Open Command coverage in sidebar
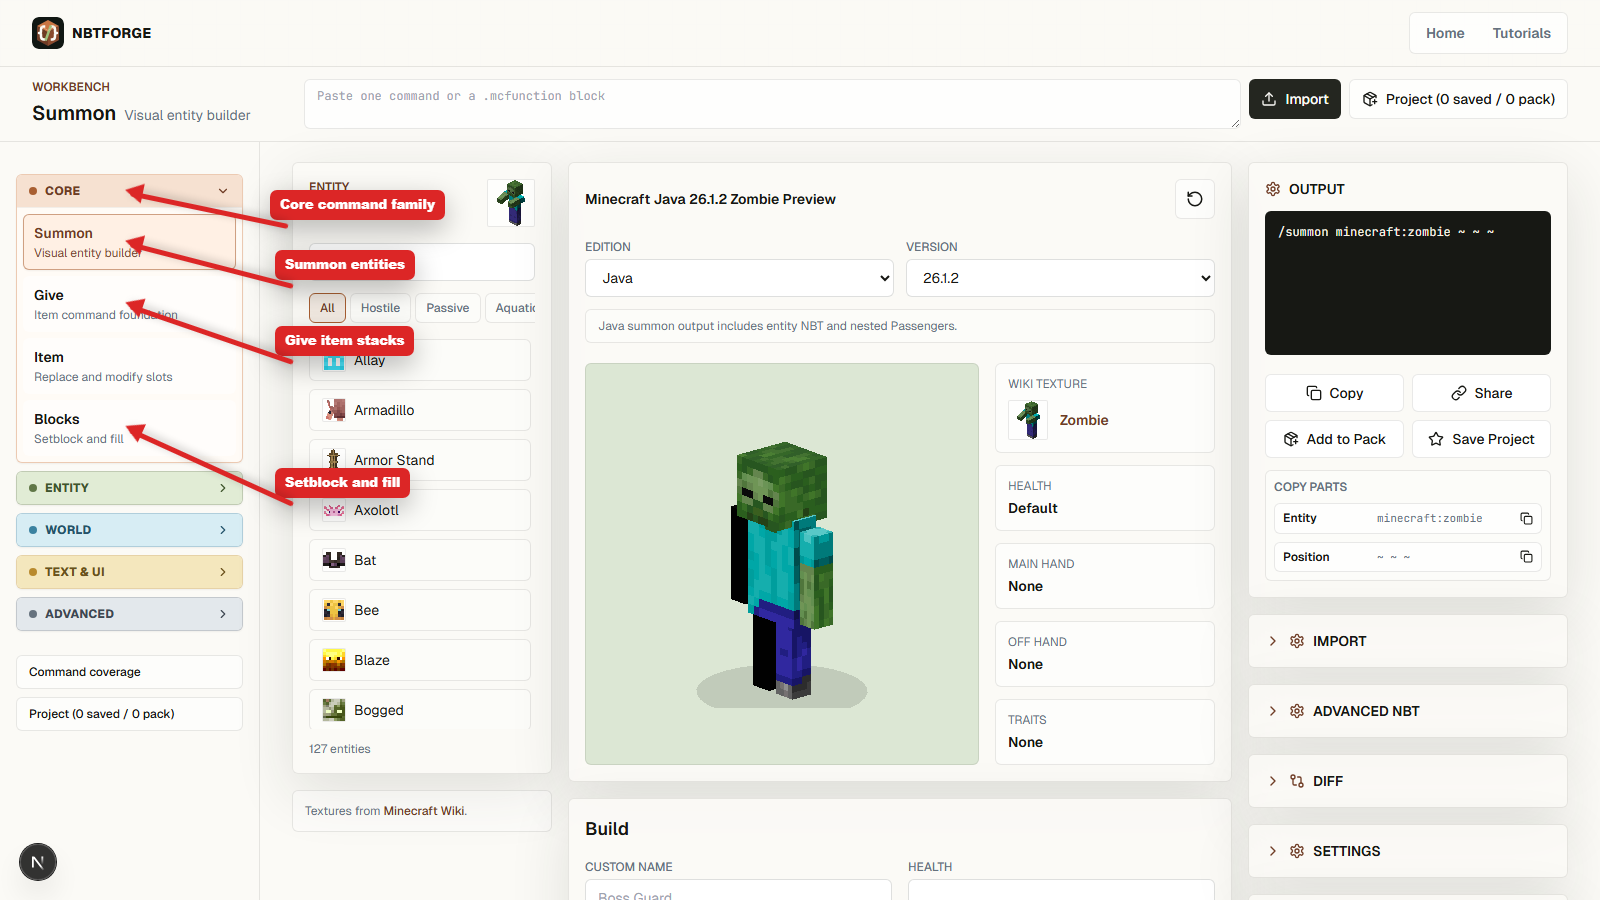 tap(129, 672)
